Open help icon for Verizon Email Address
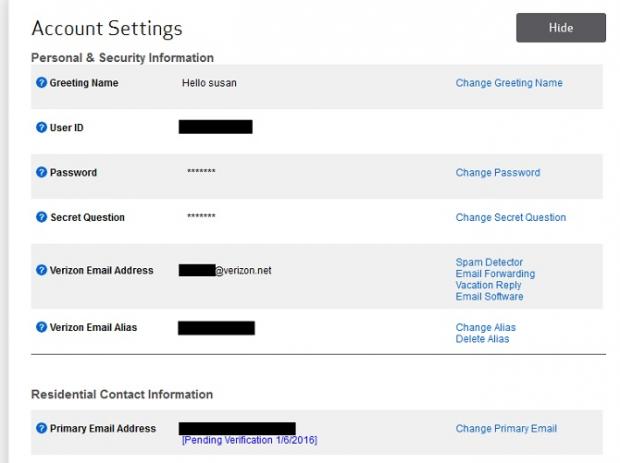Viewport: 620px width, 463px height. click(x=42, y=270)
